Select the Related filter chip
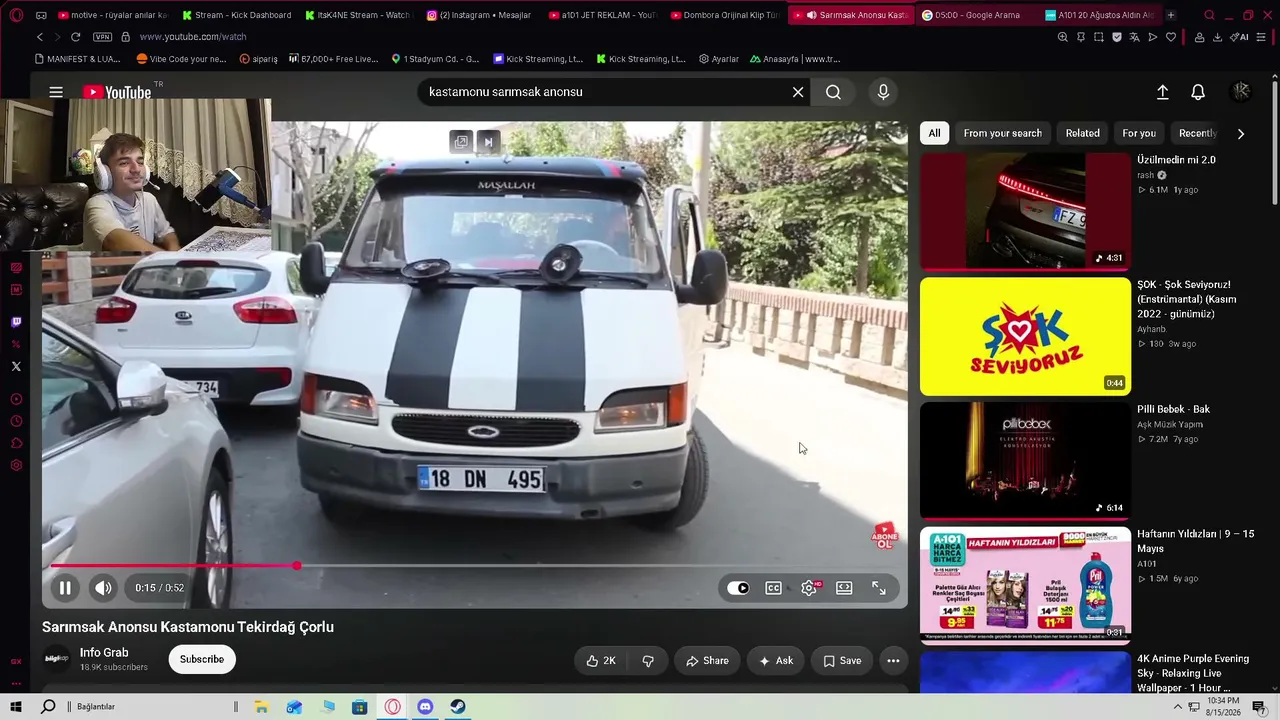Viewport: 1280px width, 720px height. (1082, 133)
